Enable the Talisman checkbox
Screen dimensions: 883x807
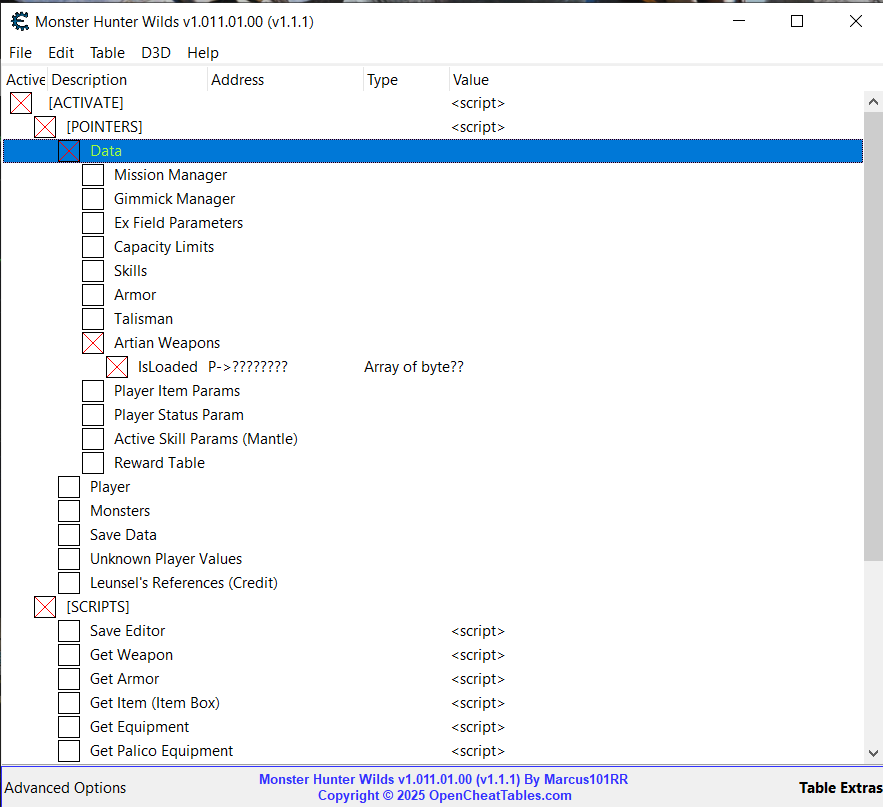click(x=93, y=319)
